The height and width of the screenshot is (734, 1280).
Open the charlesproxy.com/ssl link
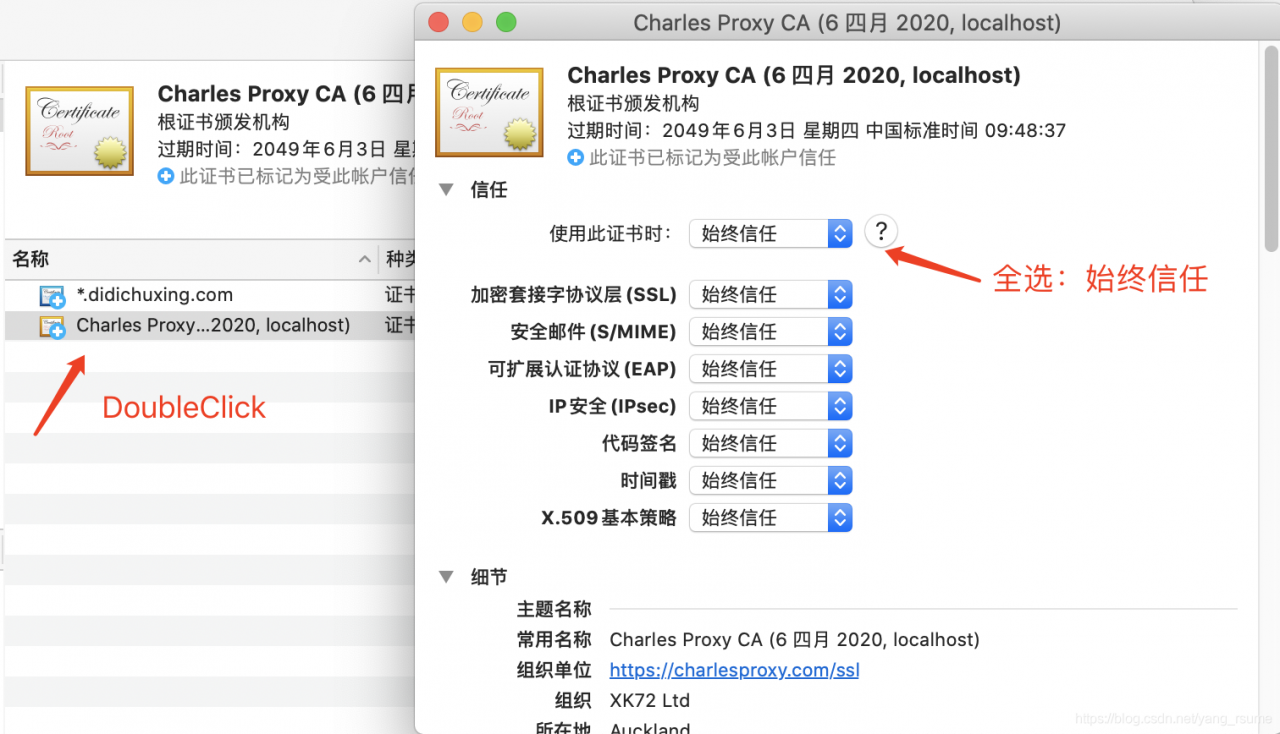[x=734, y=670]
